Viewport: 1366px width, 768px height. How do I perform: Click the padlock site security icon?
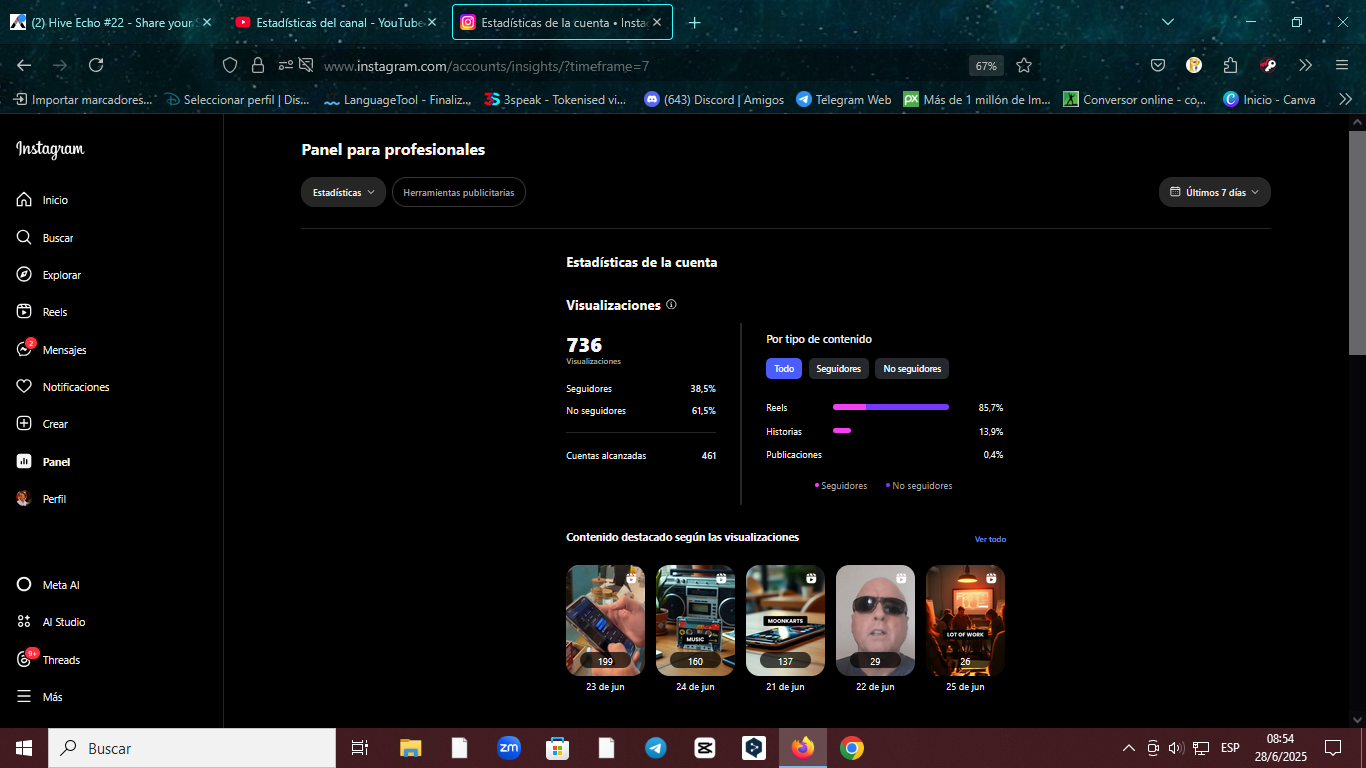click(x=258, y=65)
